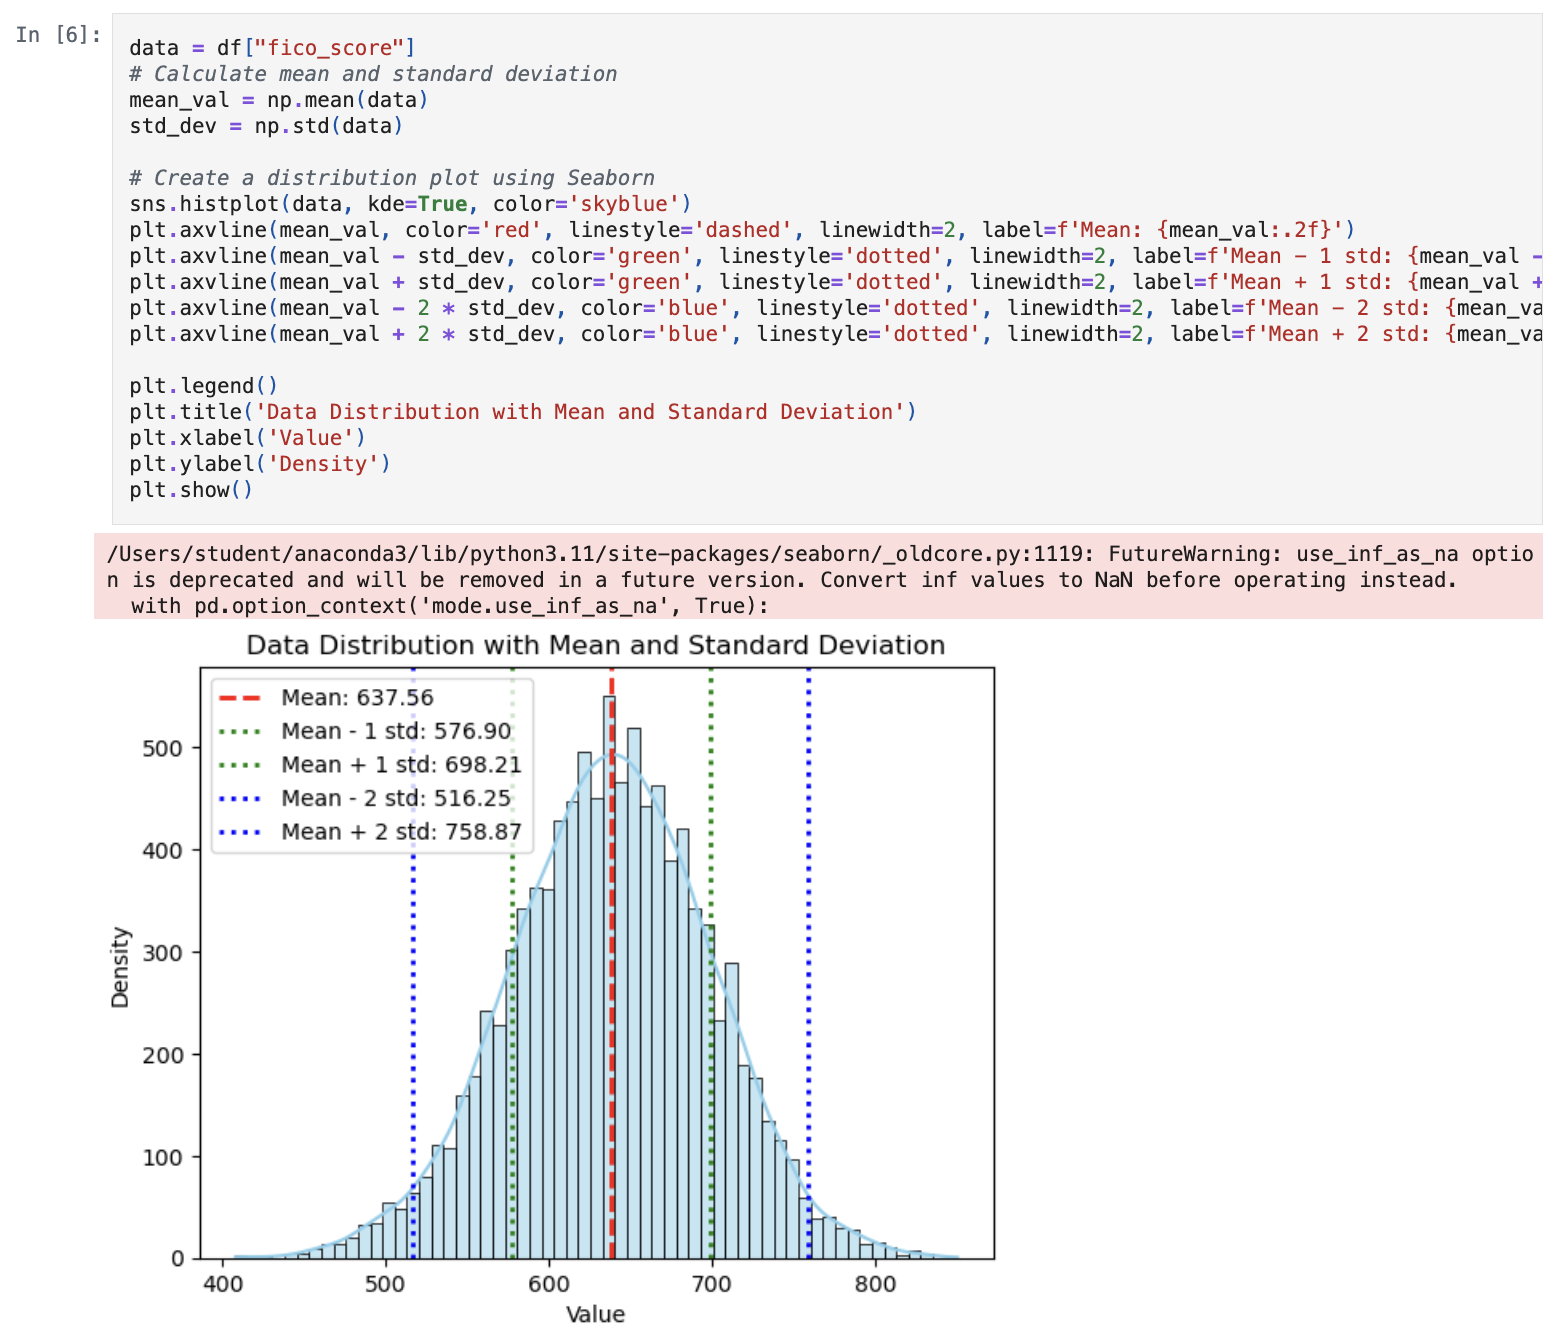Click the line std_dev = np.std(data)
This screenshot has width=1554, height=1340.
(266, 126)
